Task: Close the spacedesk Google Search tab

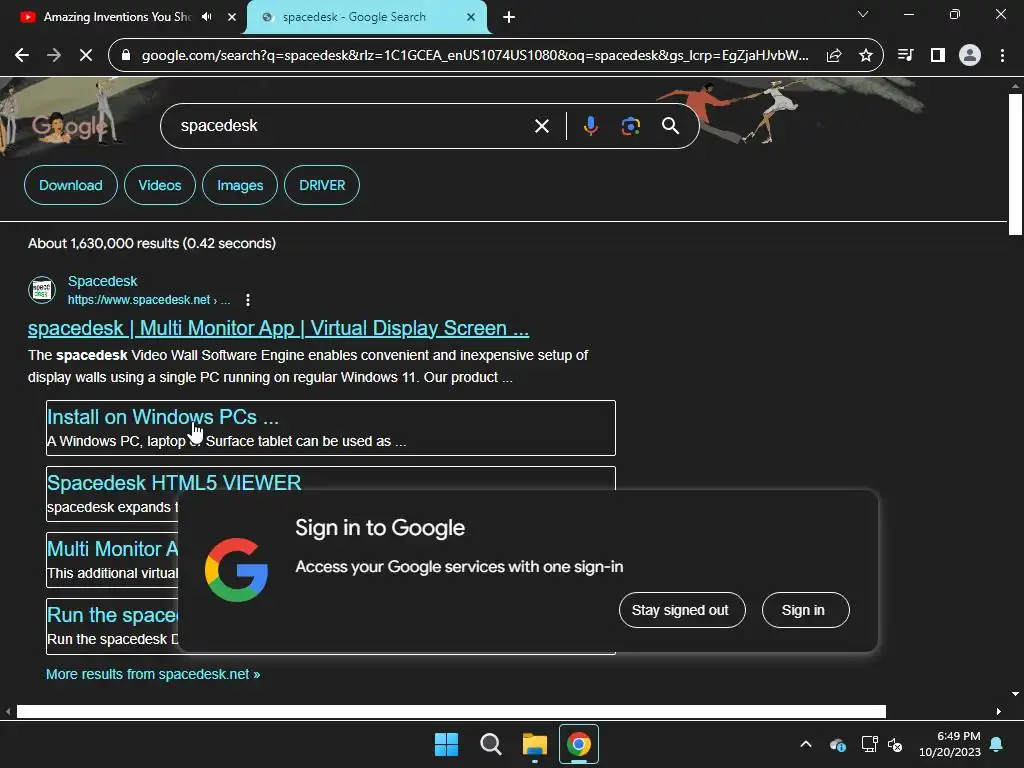Action: pyautogui.click(x=471, y=17)
